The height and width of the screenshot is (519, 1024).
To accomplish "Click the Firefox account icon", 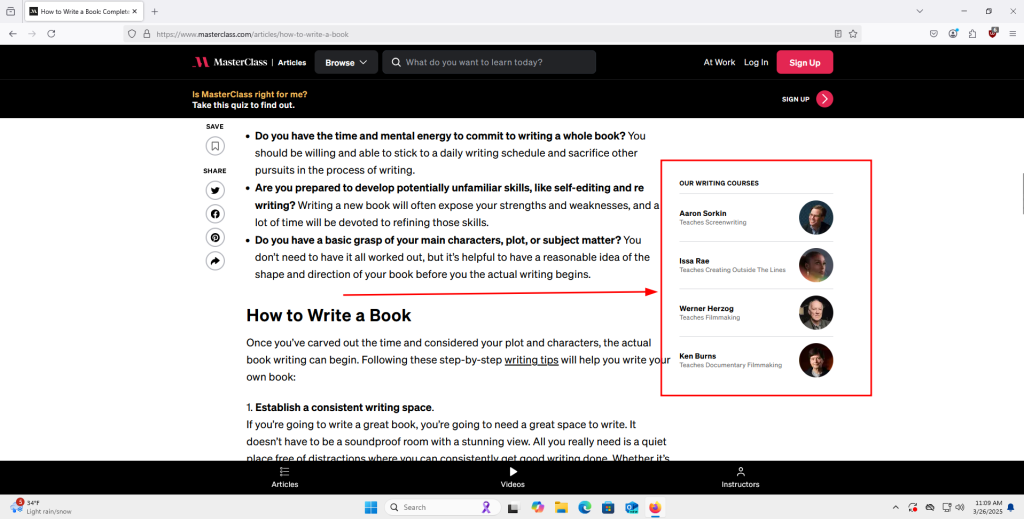I will coord(953,34).
